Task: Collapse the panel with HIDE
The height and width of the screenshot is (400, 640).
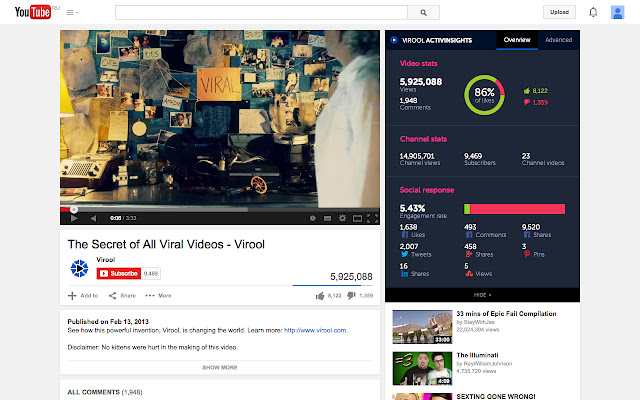Action: pyautogui.click(x=482, y=295)
